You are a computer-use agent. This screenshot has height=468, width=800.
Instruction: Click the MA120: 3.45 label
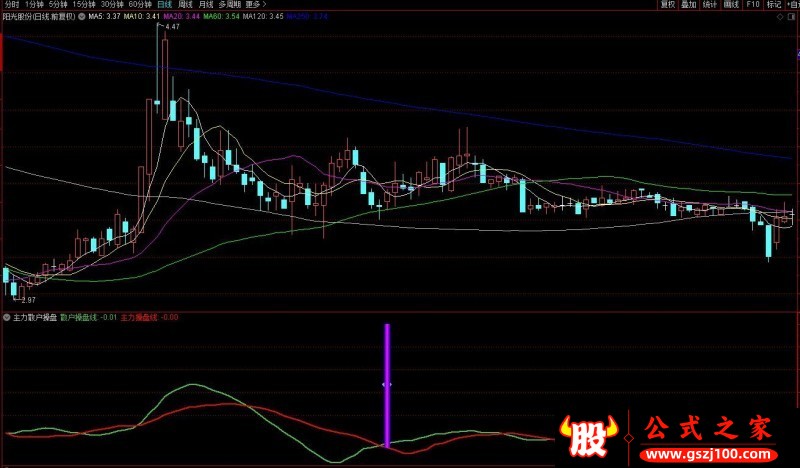(263, 16)
